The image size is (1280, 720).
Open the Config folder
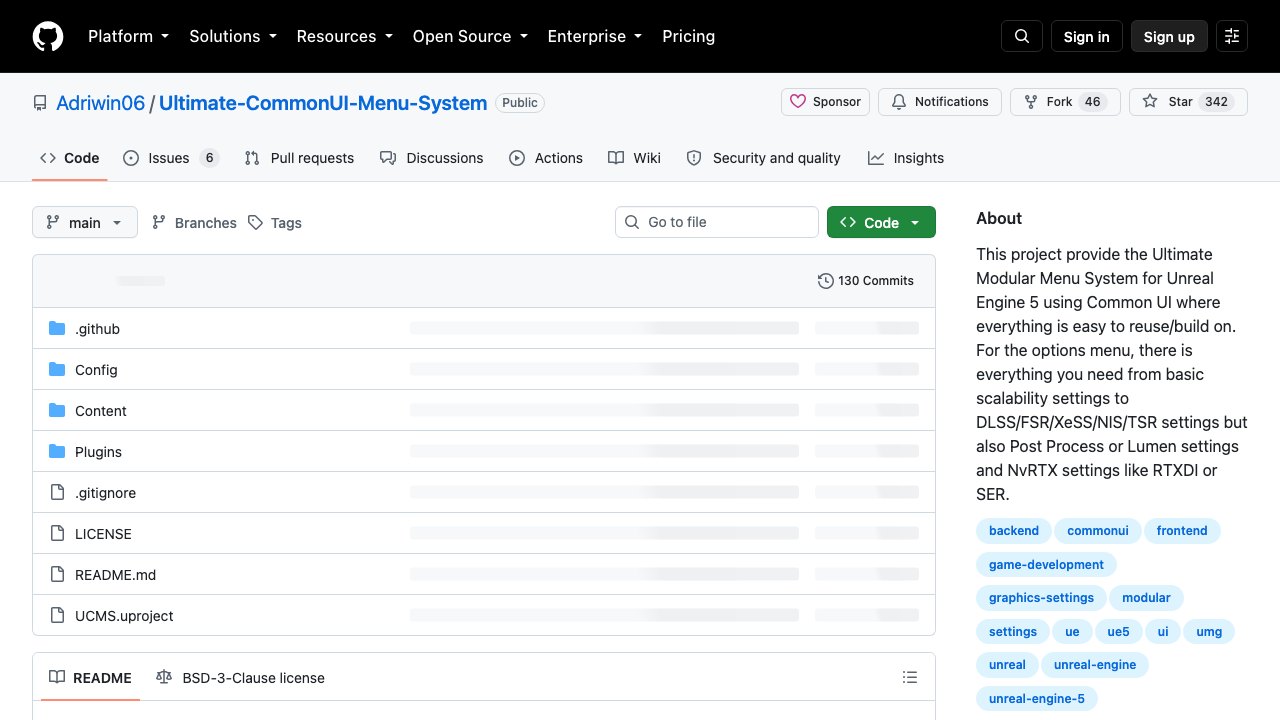(96, 370)
